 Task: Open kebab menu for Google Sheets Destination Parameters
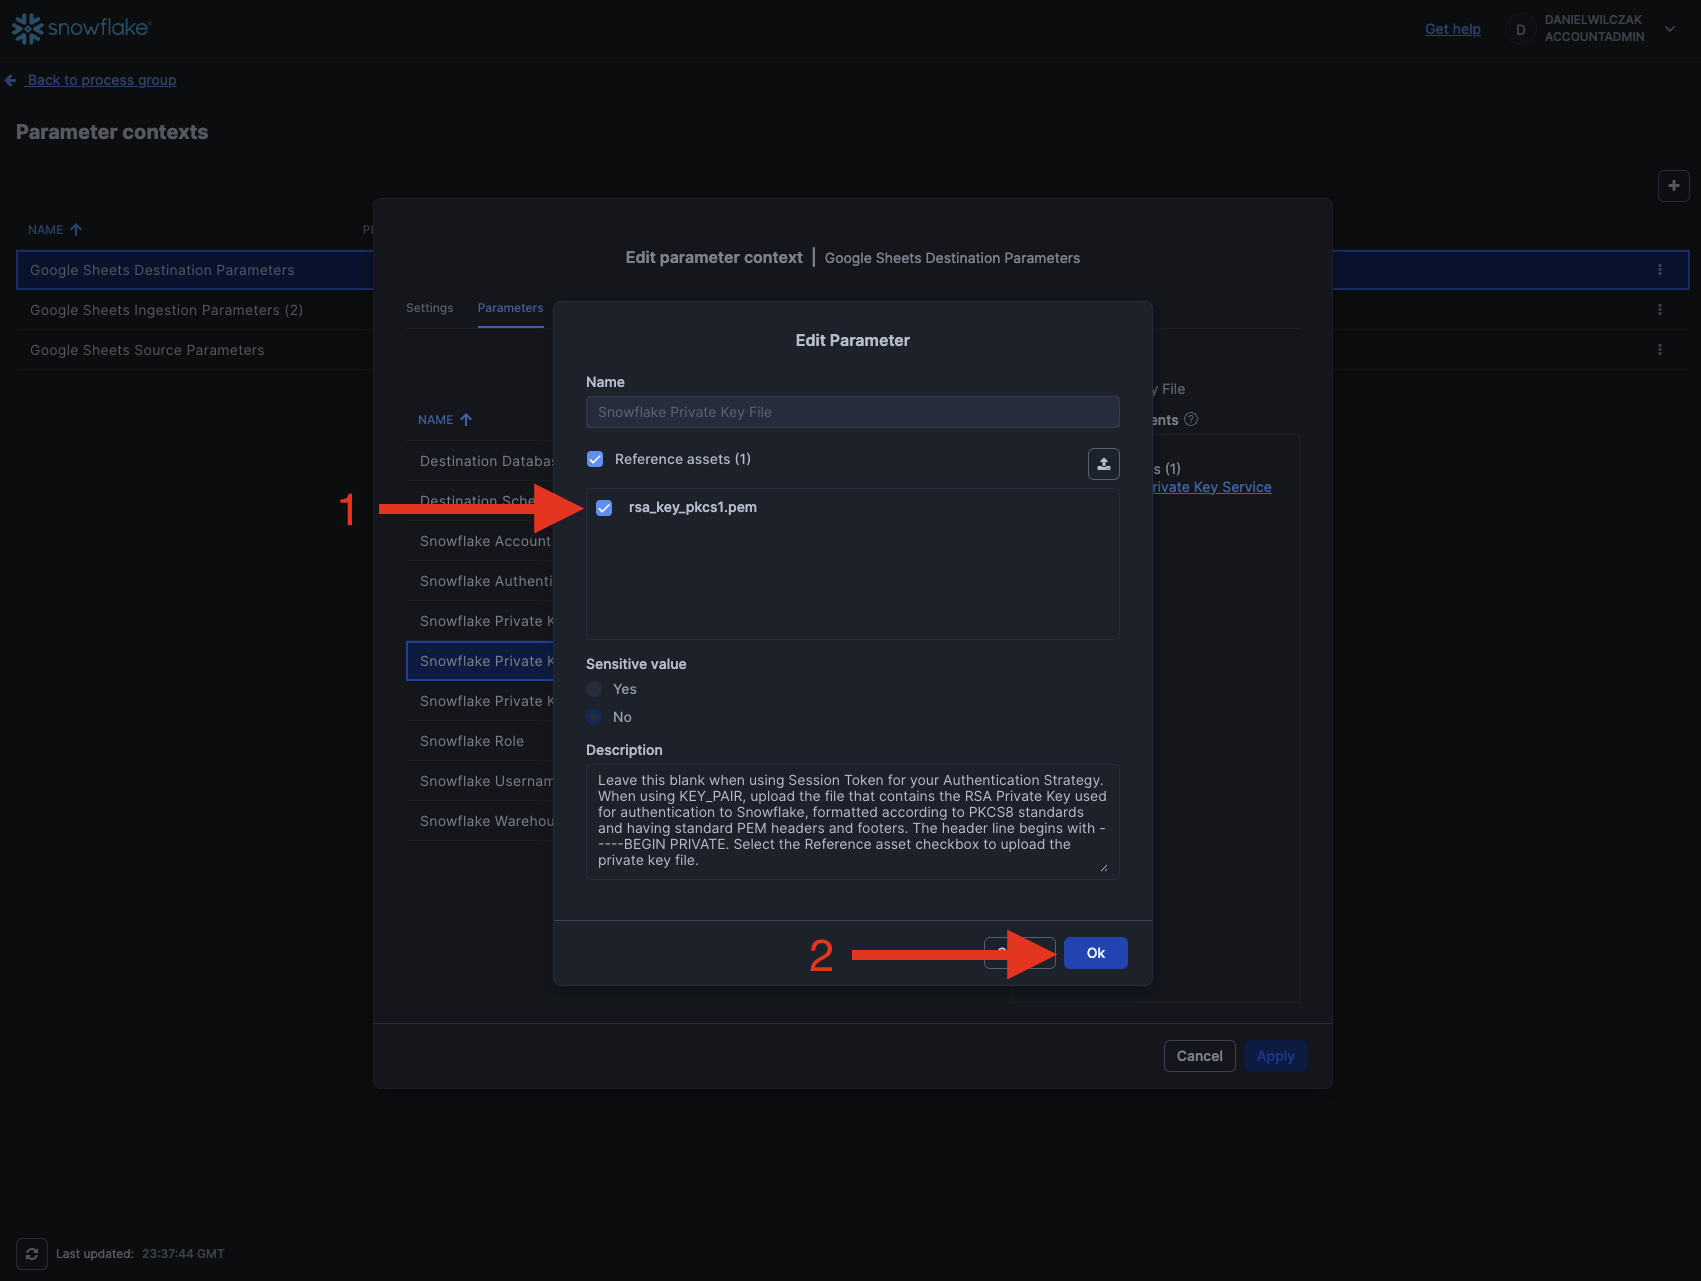click(1660, 270)
